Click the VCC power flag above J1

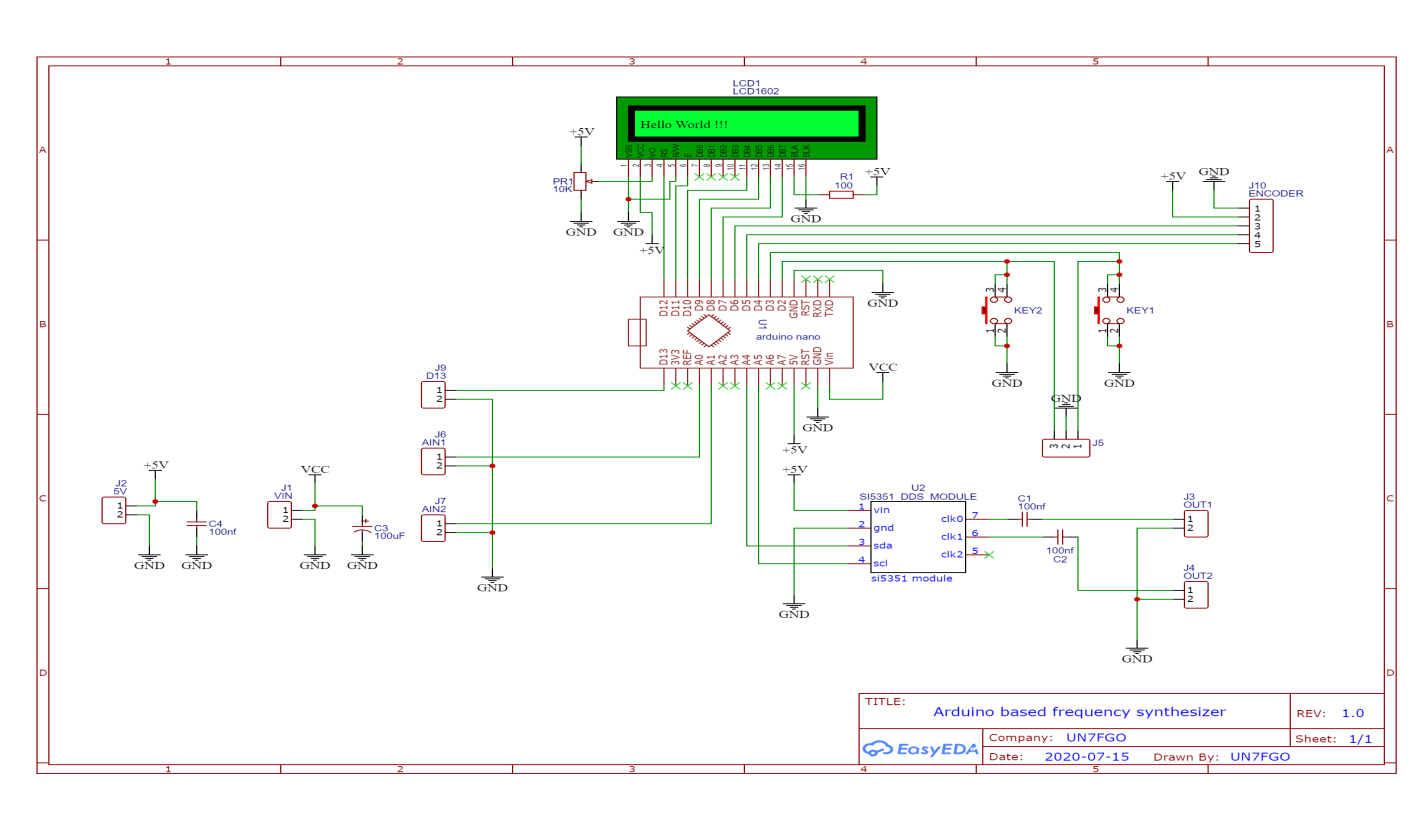(315, 472)
